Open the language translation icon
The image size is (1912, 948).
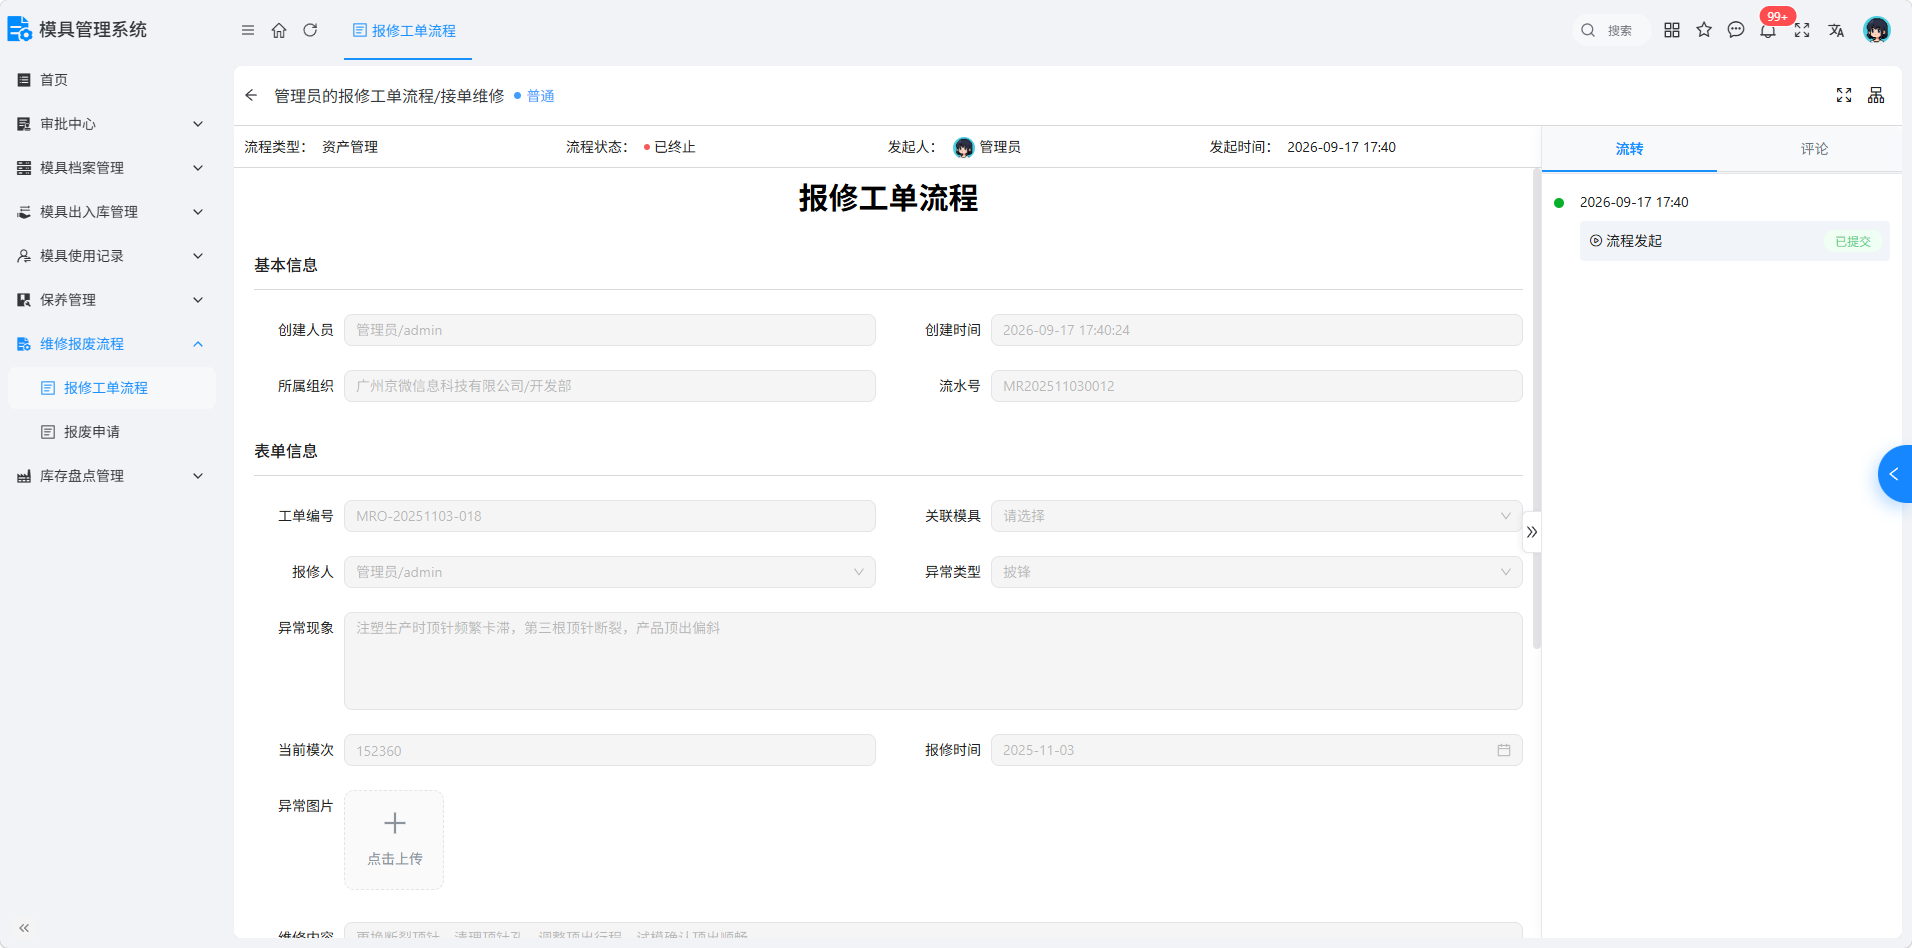1836,30
